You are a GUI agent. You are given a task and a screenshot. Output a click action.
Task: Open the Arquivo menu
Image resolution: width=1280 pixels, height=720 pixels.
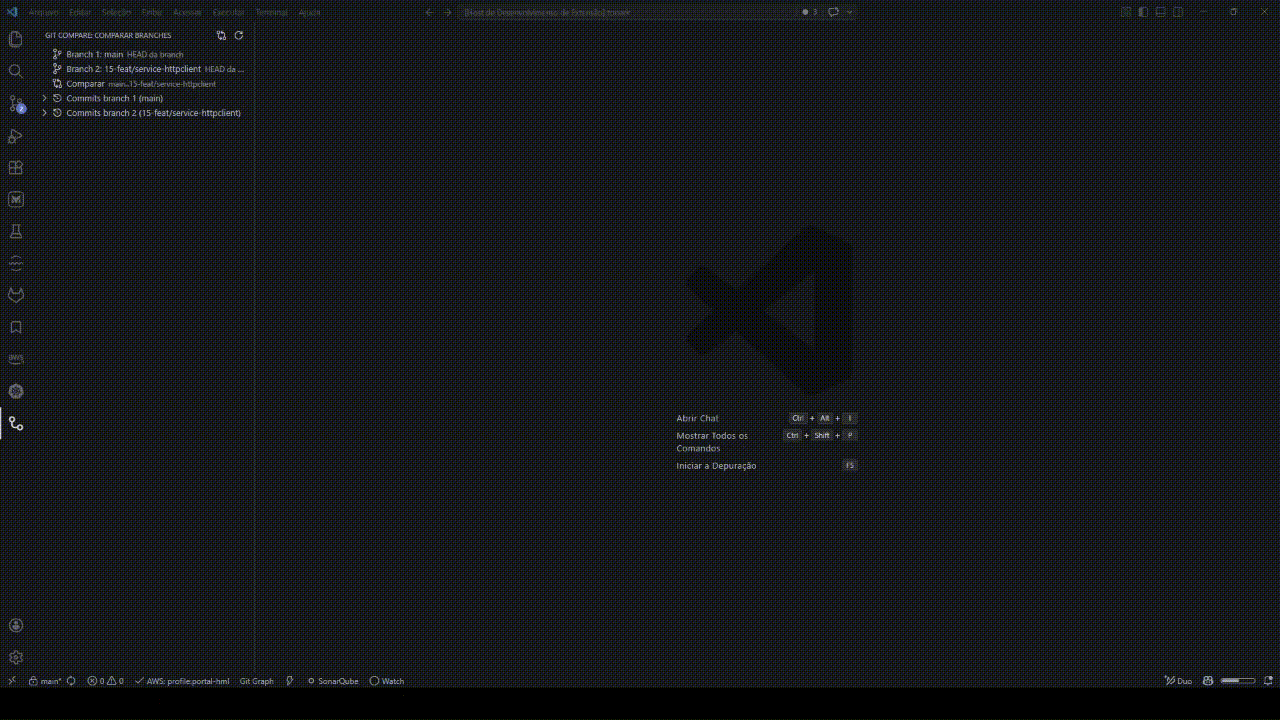coord(44,12)
